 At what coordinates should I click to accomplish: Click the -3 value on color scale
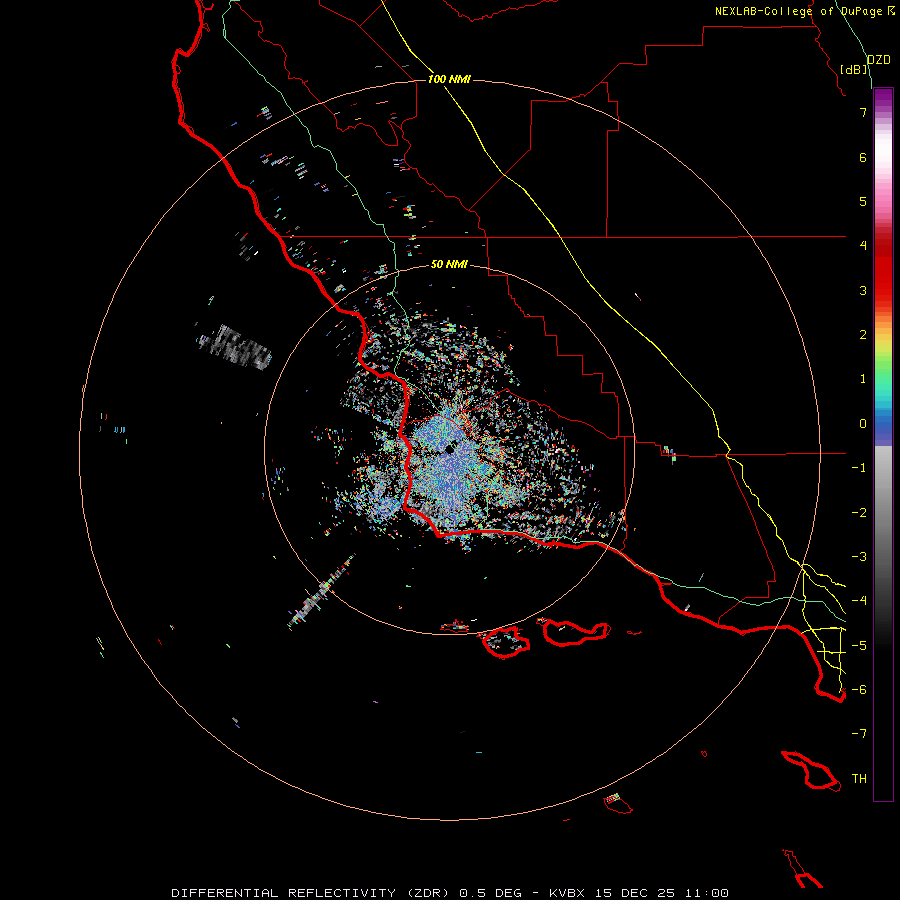859,557
